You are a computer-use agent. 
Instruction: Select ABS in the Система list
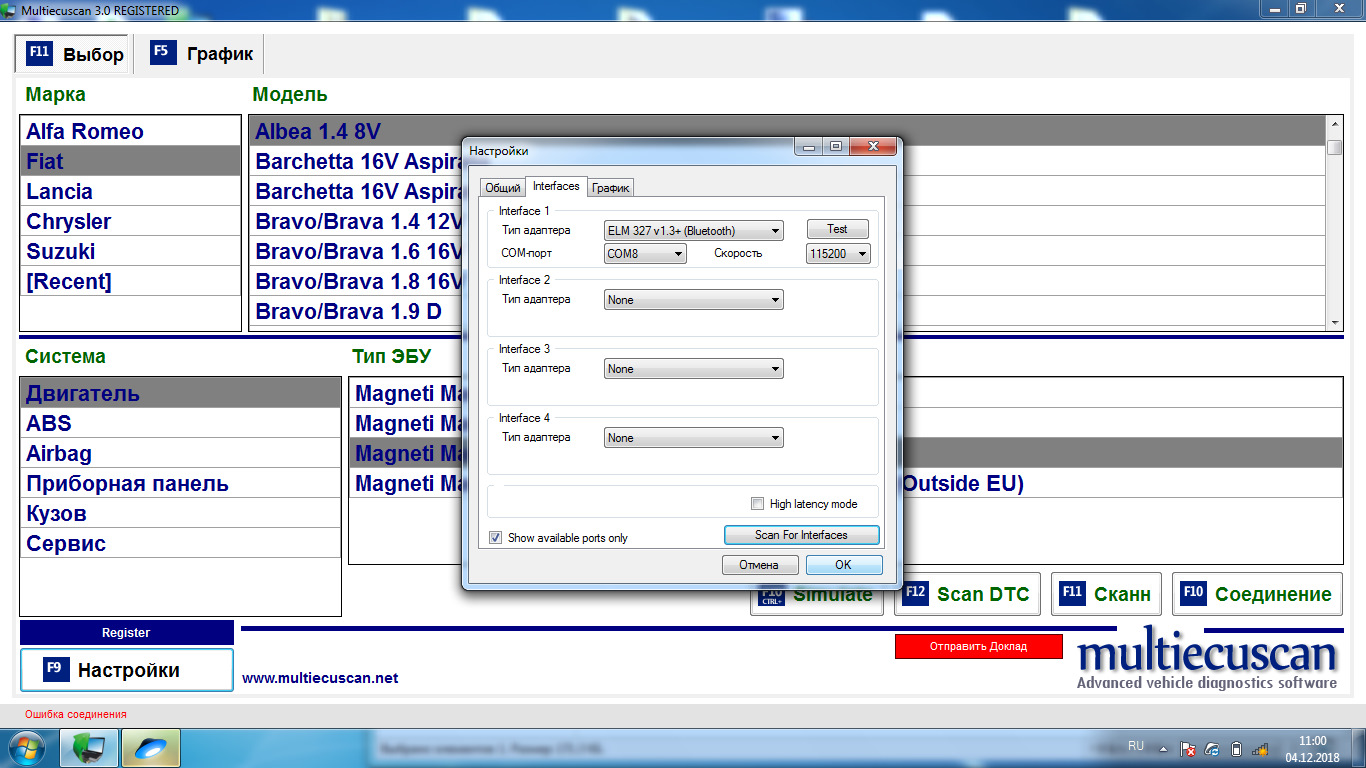(x=180, y=423)
